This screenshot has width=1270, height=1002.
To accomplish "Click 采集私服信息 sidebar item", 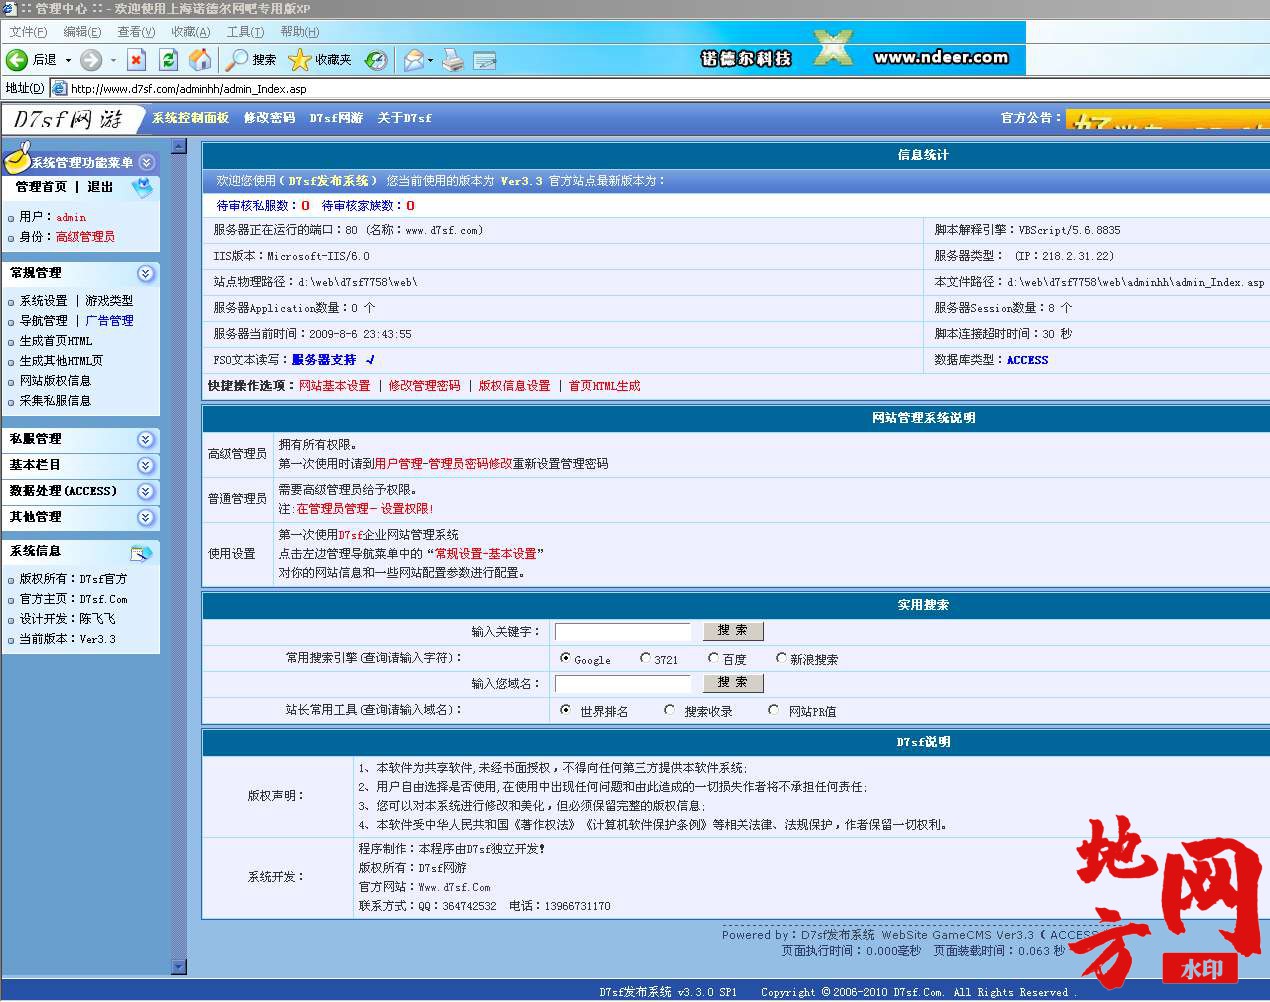I will [x=55, y=400].
